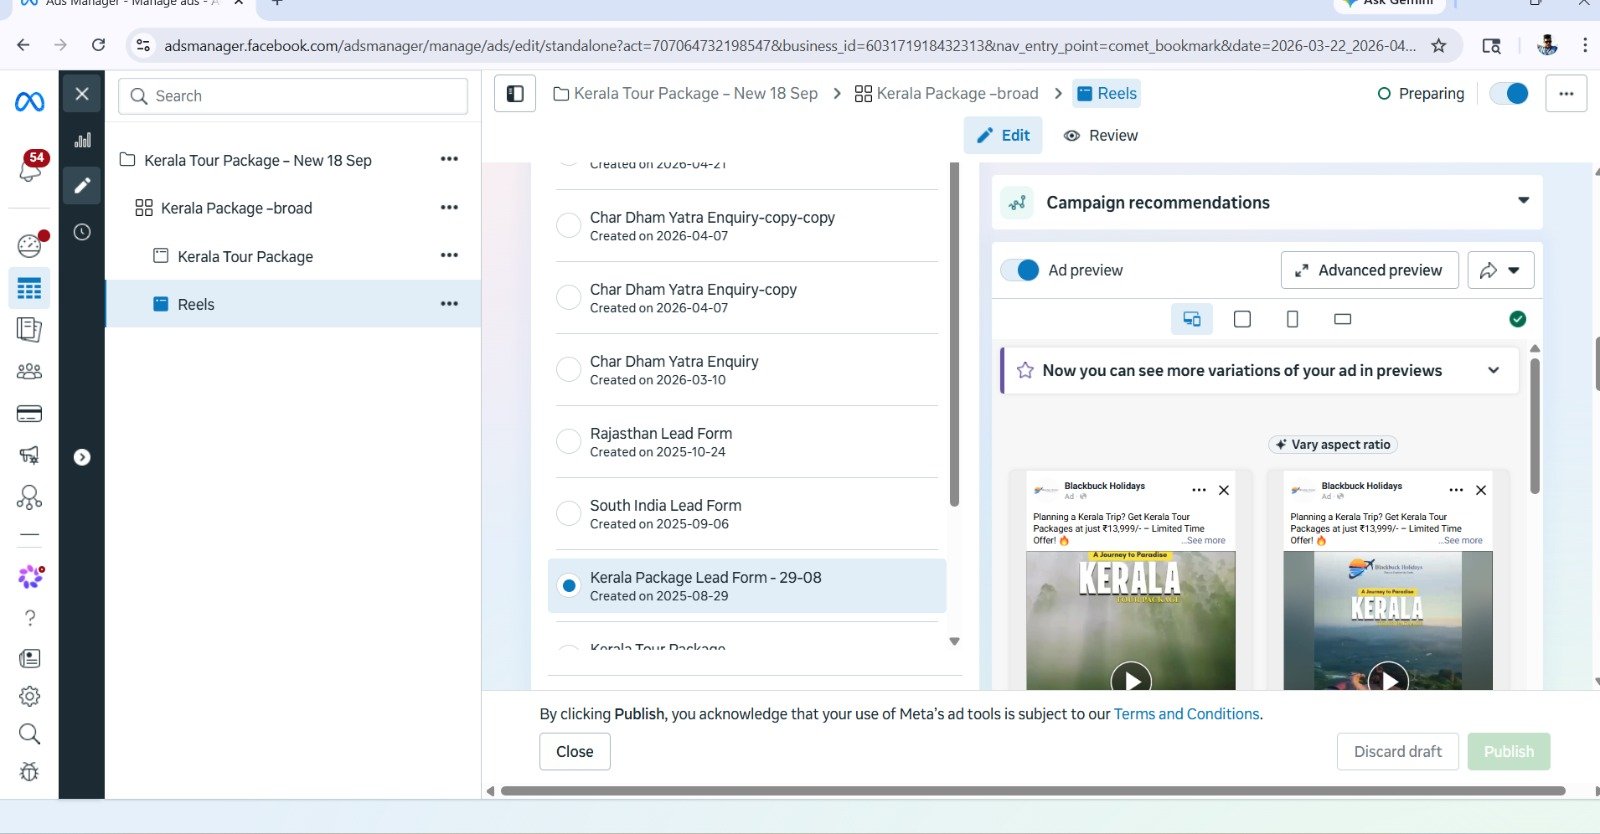Open Advanced preview
The image size is (1600, 834).
1369,270
